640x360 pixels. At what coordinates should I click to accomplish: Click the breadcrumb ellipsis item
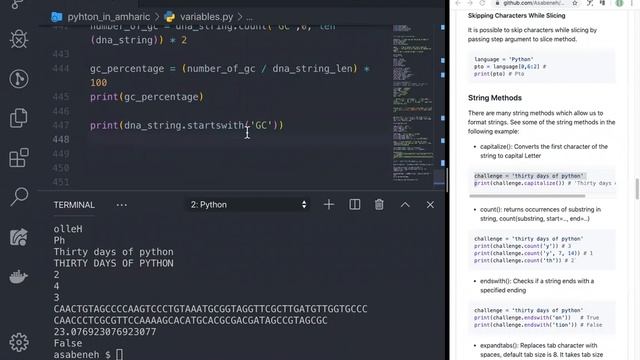[249, 17]
